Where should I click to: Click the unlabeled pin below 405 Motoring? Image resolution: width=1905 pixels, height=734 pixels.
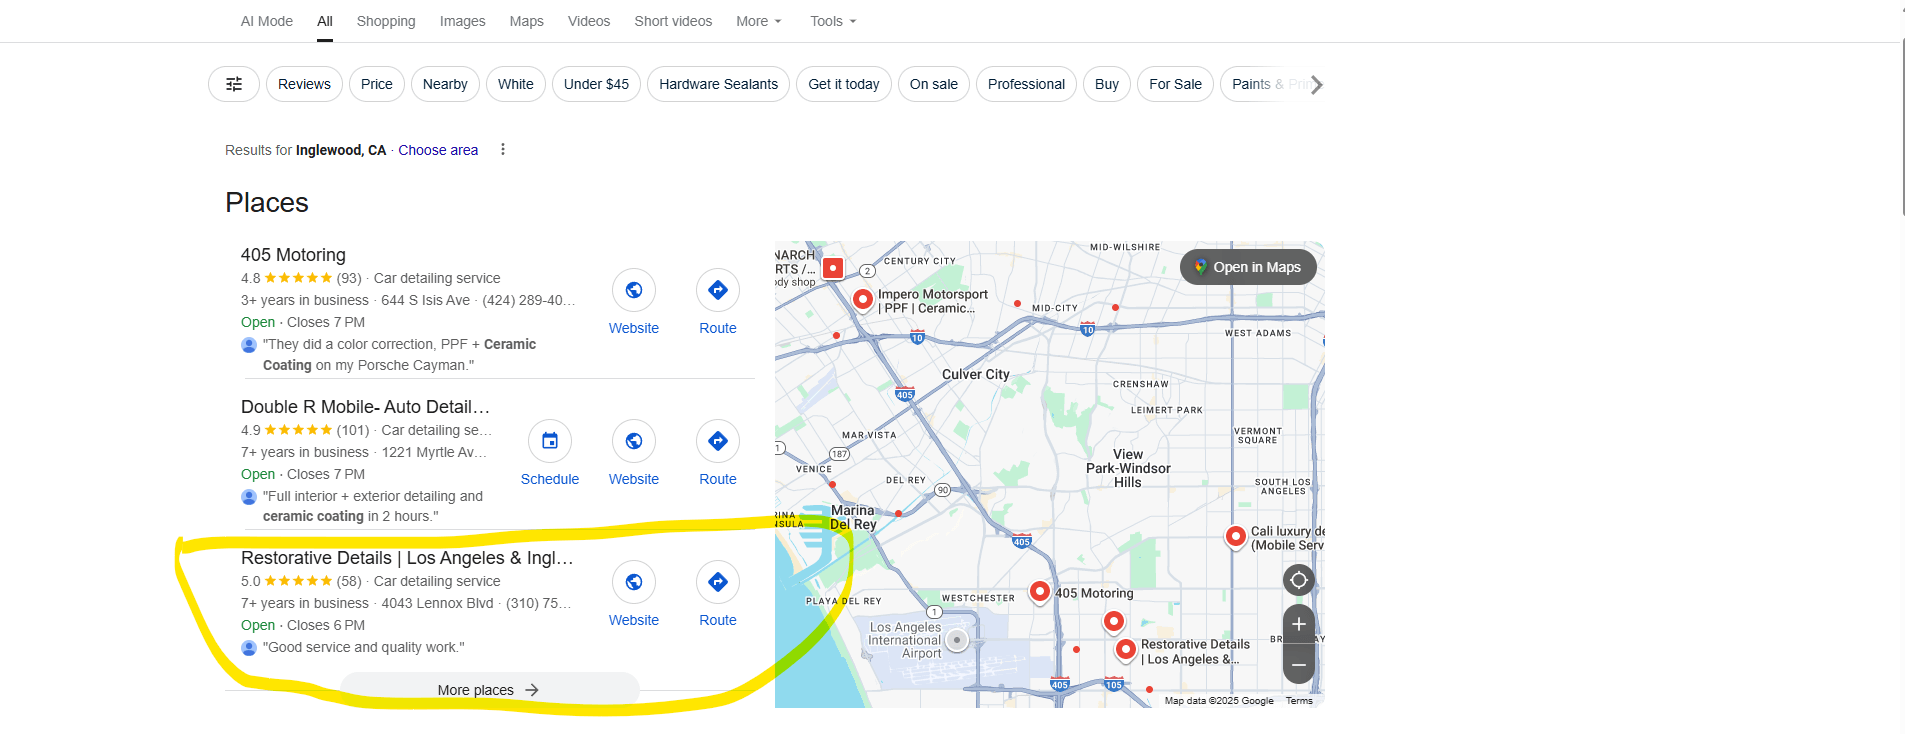pos(1113,622)
